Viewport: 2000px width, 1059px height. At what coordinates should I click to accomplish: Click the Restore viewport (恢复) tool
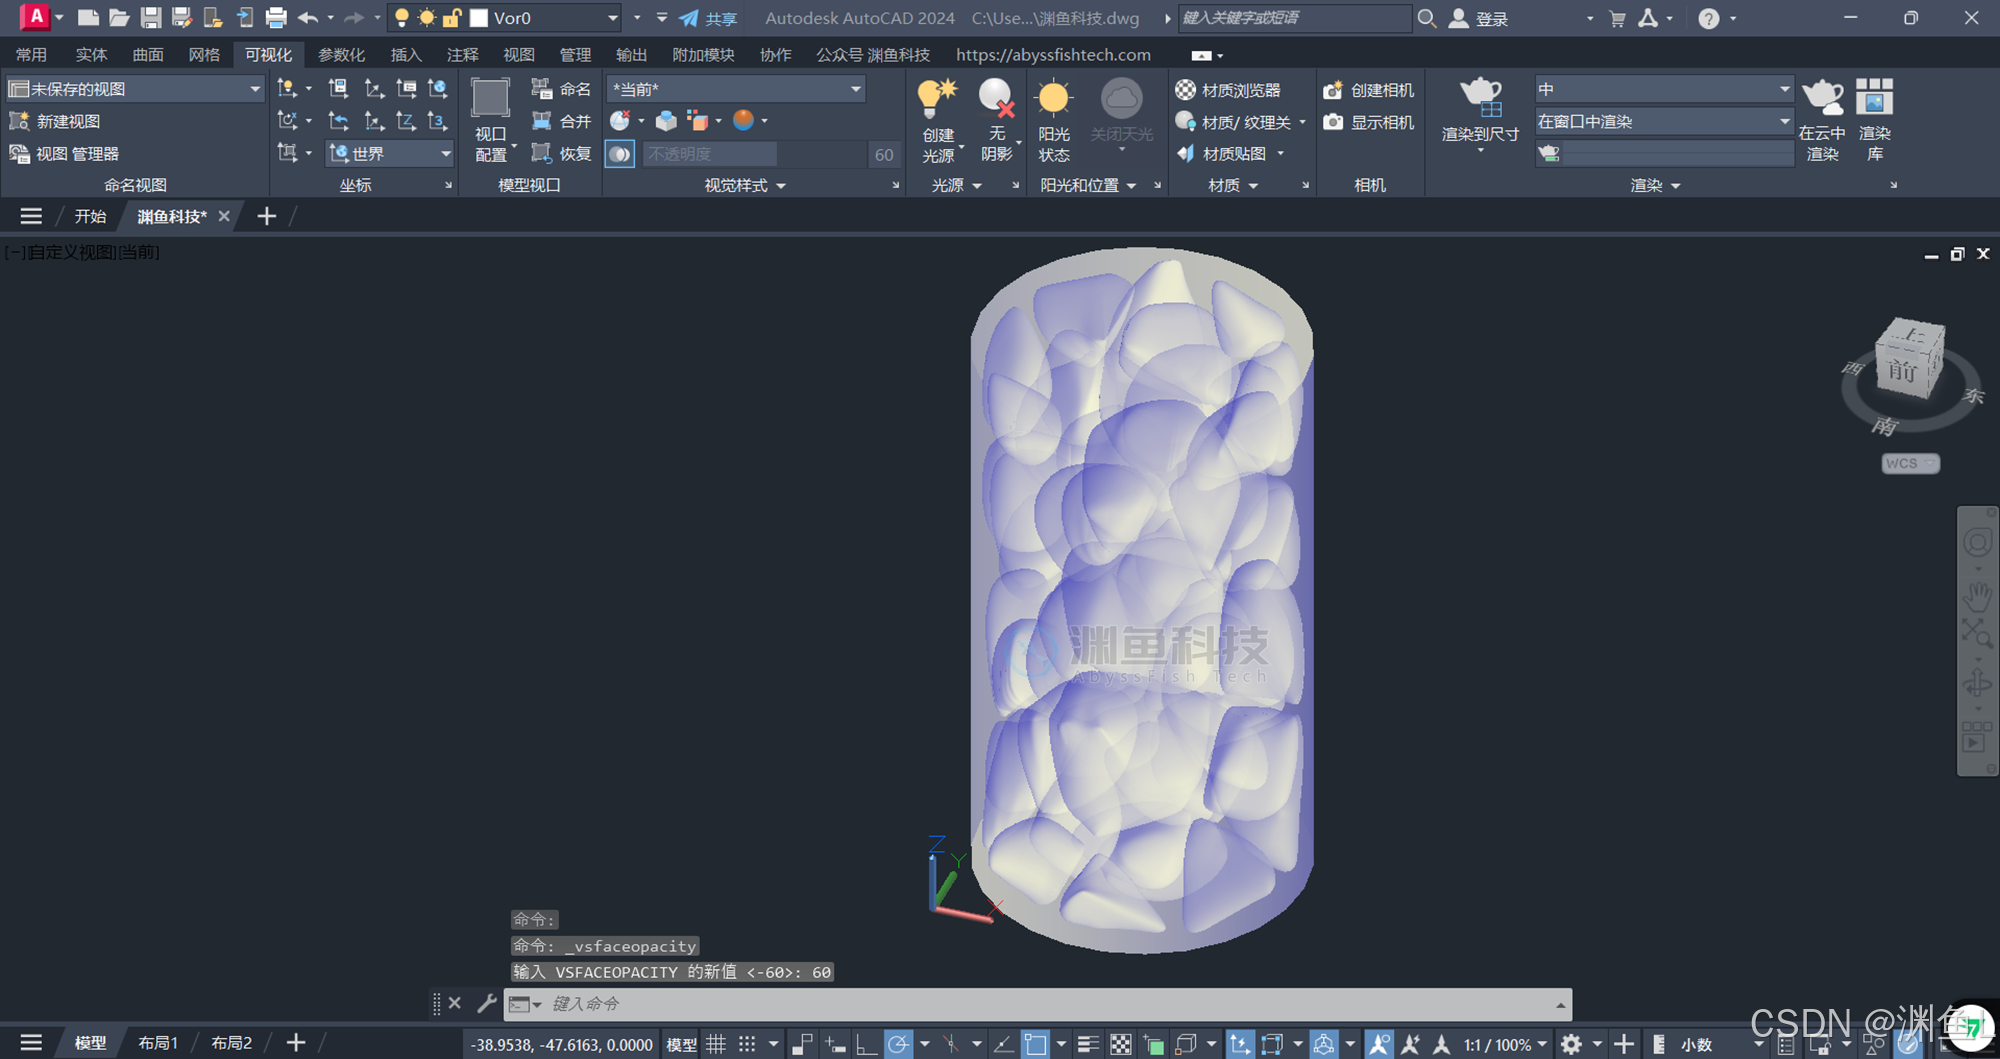561,153
